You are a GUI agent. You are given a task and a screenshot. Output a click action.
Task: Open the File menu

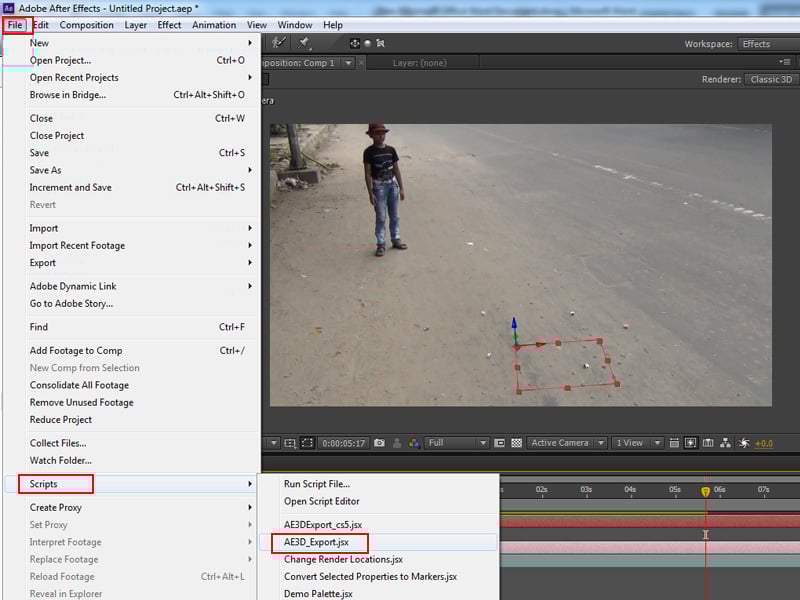tap(15, 25)
